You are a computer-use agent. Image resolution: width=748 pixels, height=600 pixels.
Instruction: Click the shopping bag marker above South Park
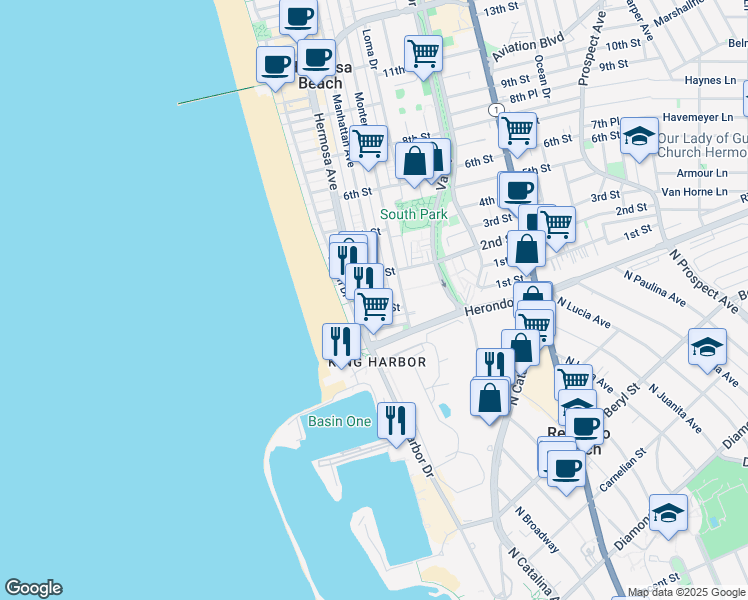(x=414, y=162)
